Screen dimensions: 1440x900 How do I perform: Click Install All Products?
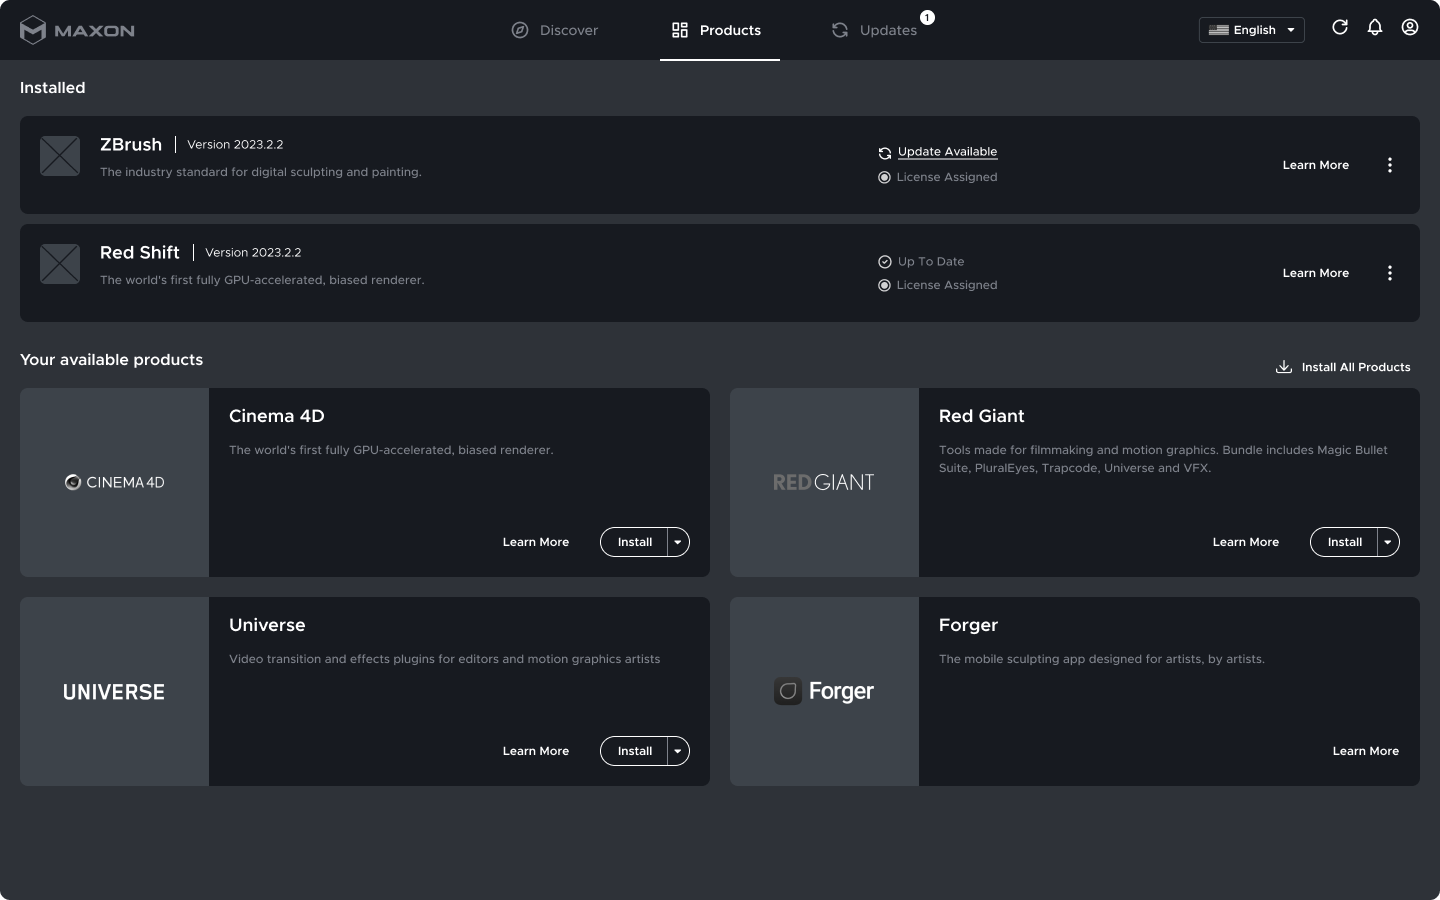[x=1343, y=367]
